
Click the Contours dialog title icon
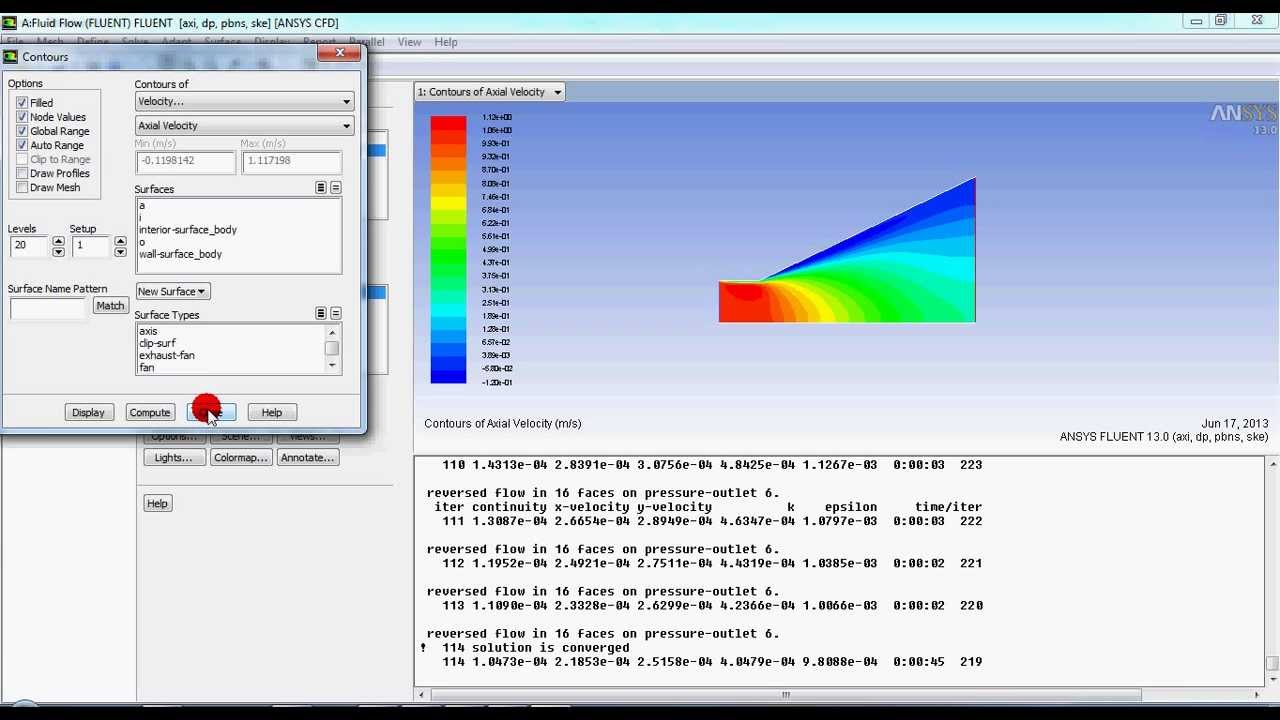11,57
